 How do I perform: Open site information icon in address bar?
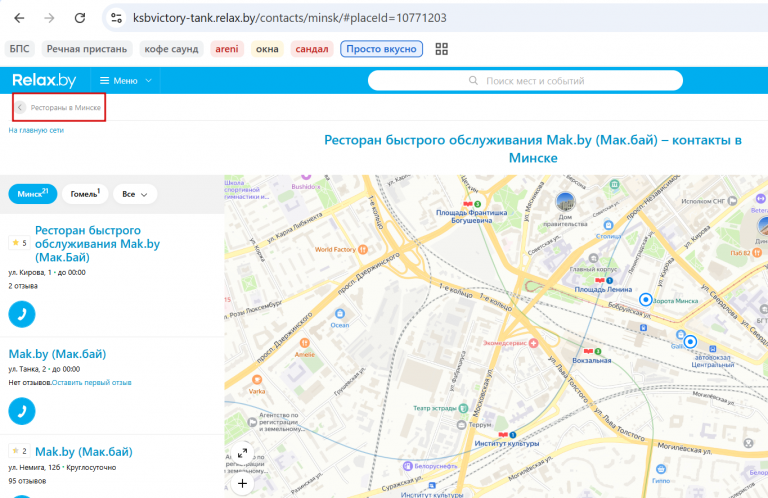(x=117, y=18)
